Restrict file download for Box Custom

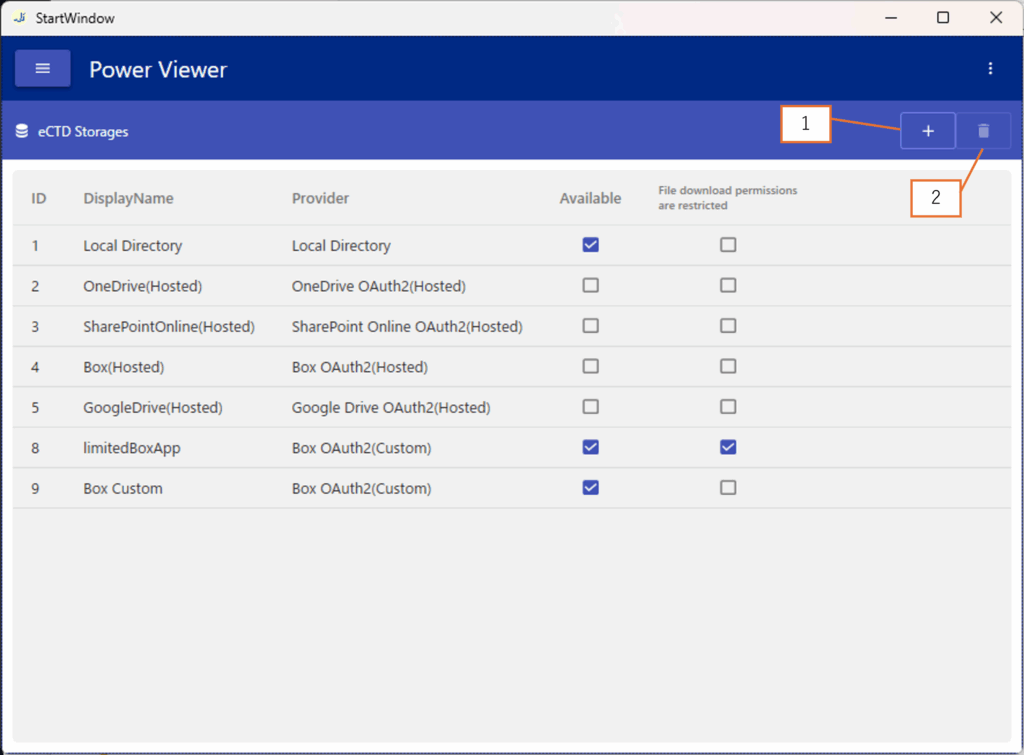(x=728, y=488)
